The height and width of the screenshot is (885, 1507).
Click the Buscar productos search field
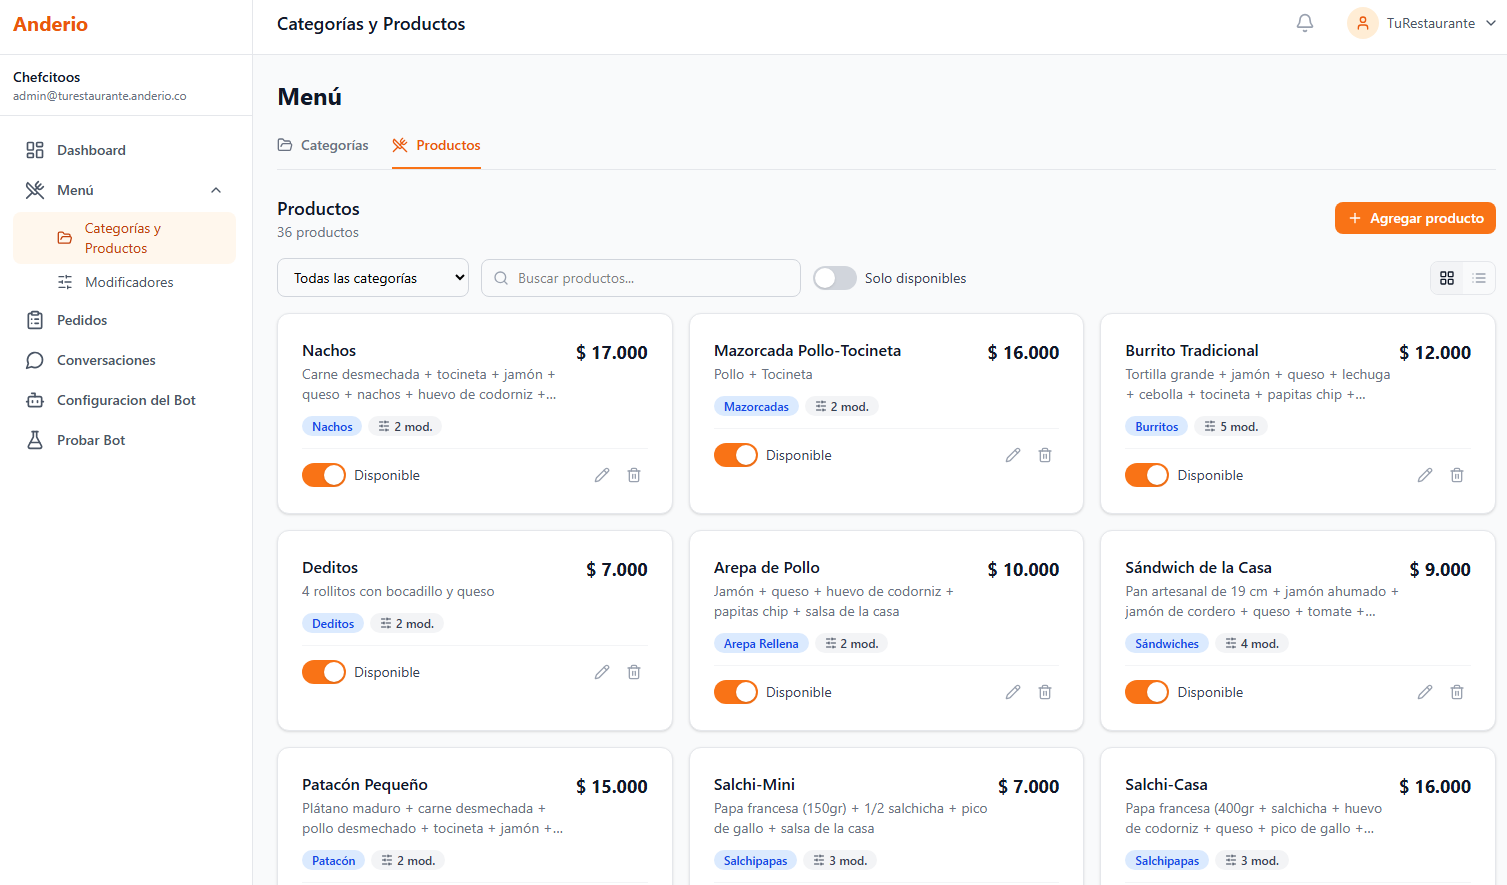pyautogui.click(x=641, y=278)
